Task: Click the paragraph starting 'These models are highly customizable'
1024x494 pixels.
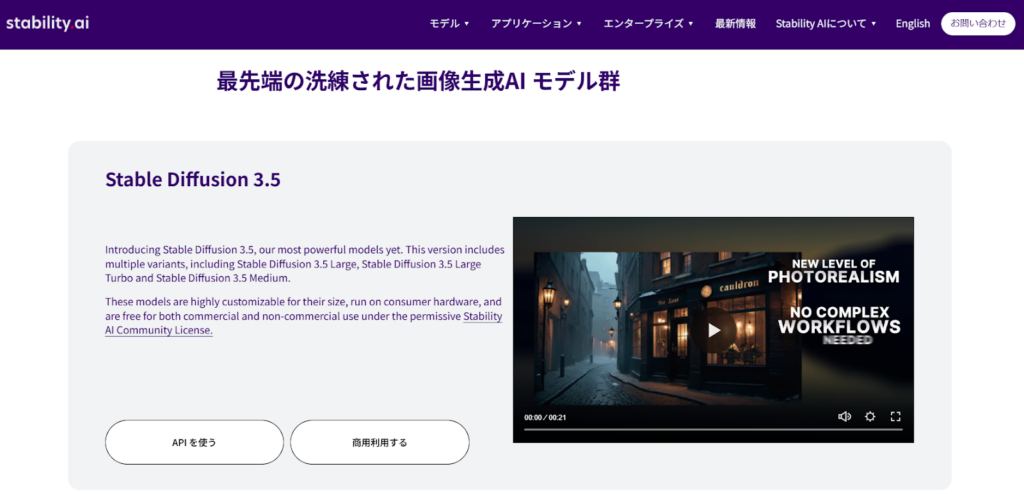Action: click(304, 316)
